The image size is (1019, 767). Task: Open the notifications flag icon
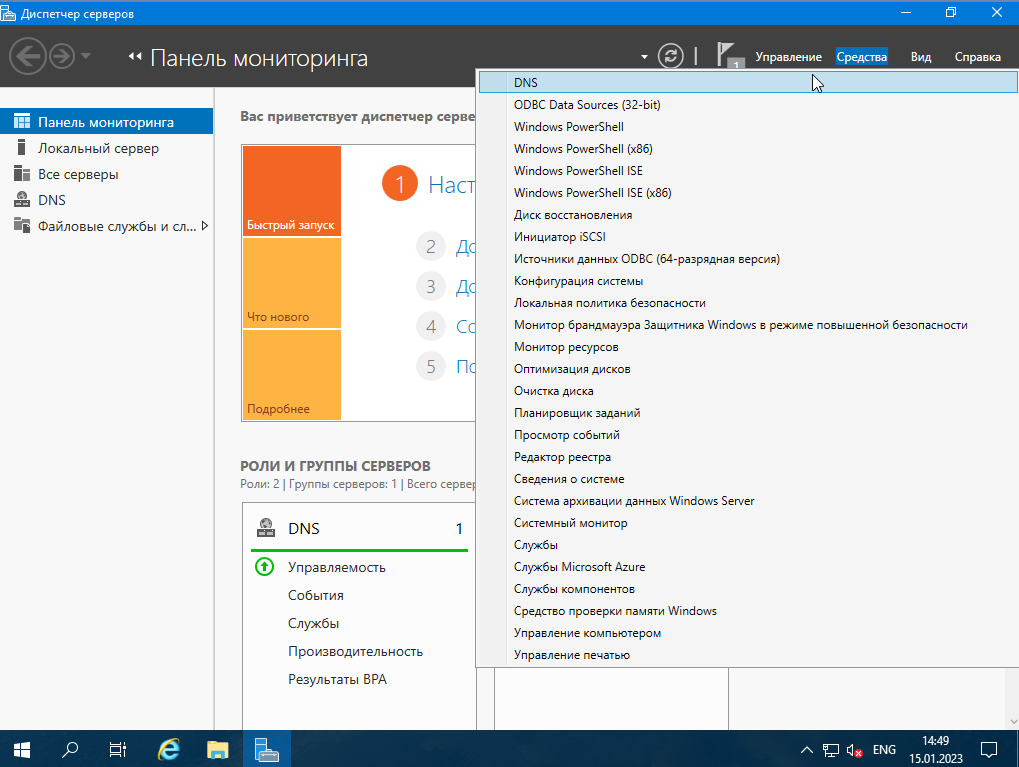730,55
